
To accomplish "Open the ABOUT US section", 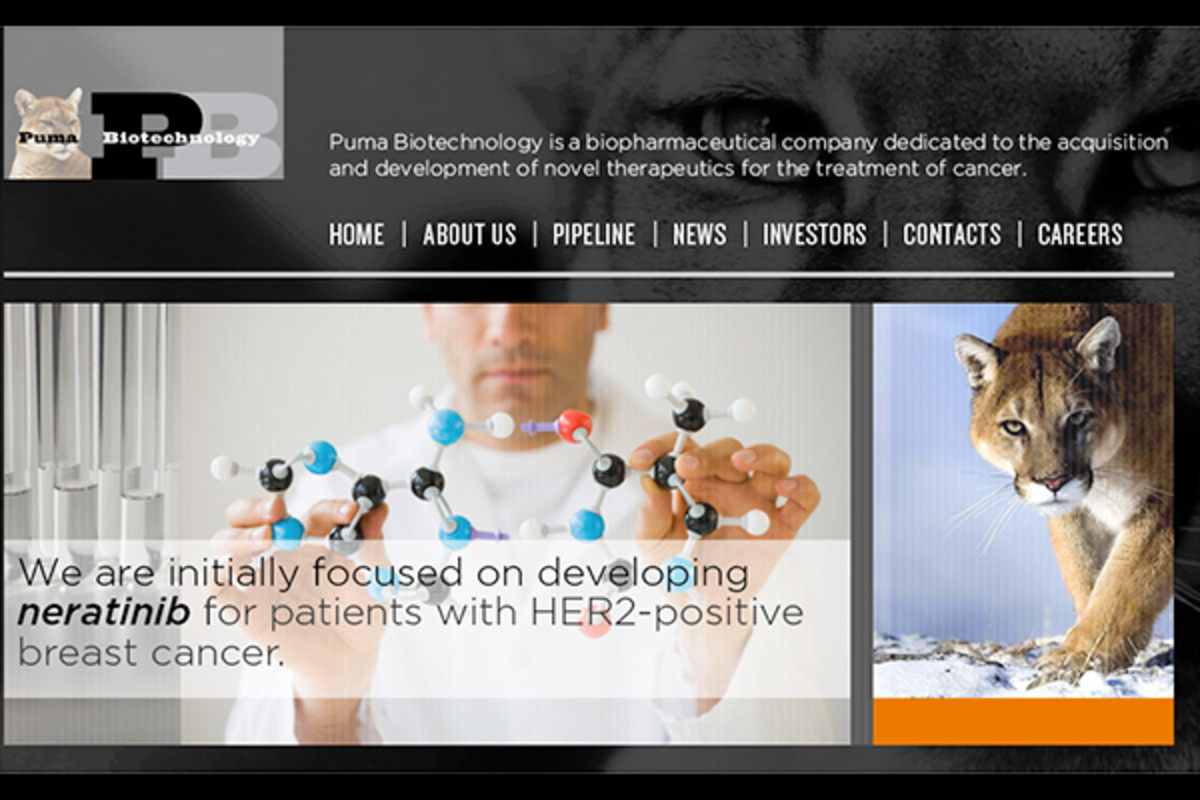I will [469, 234].
